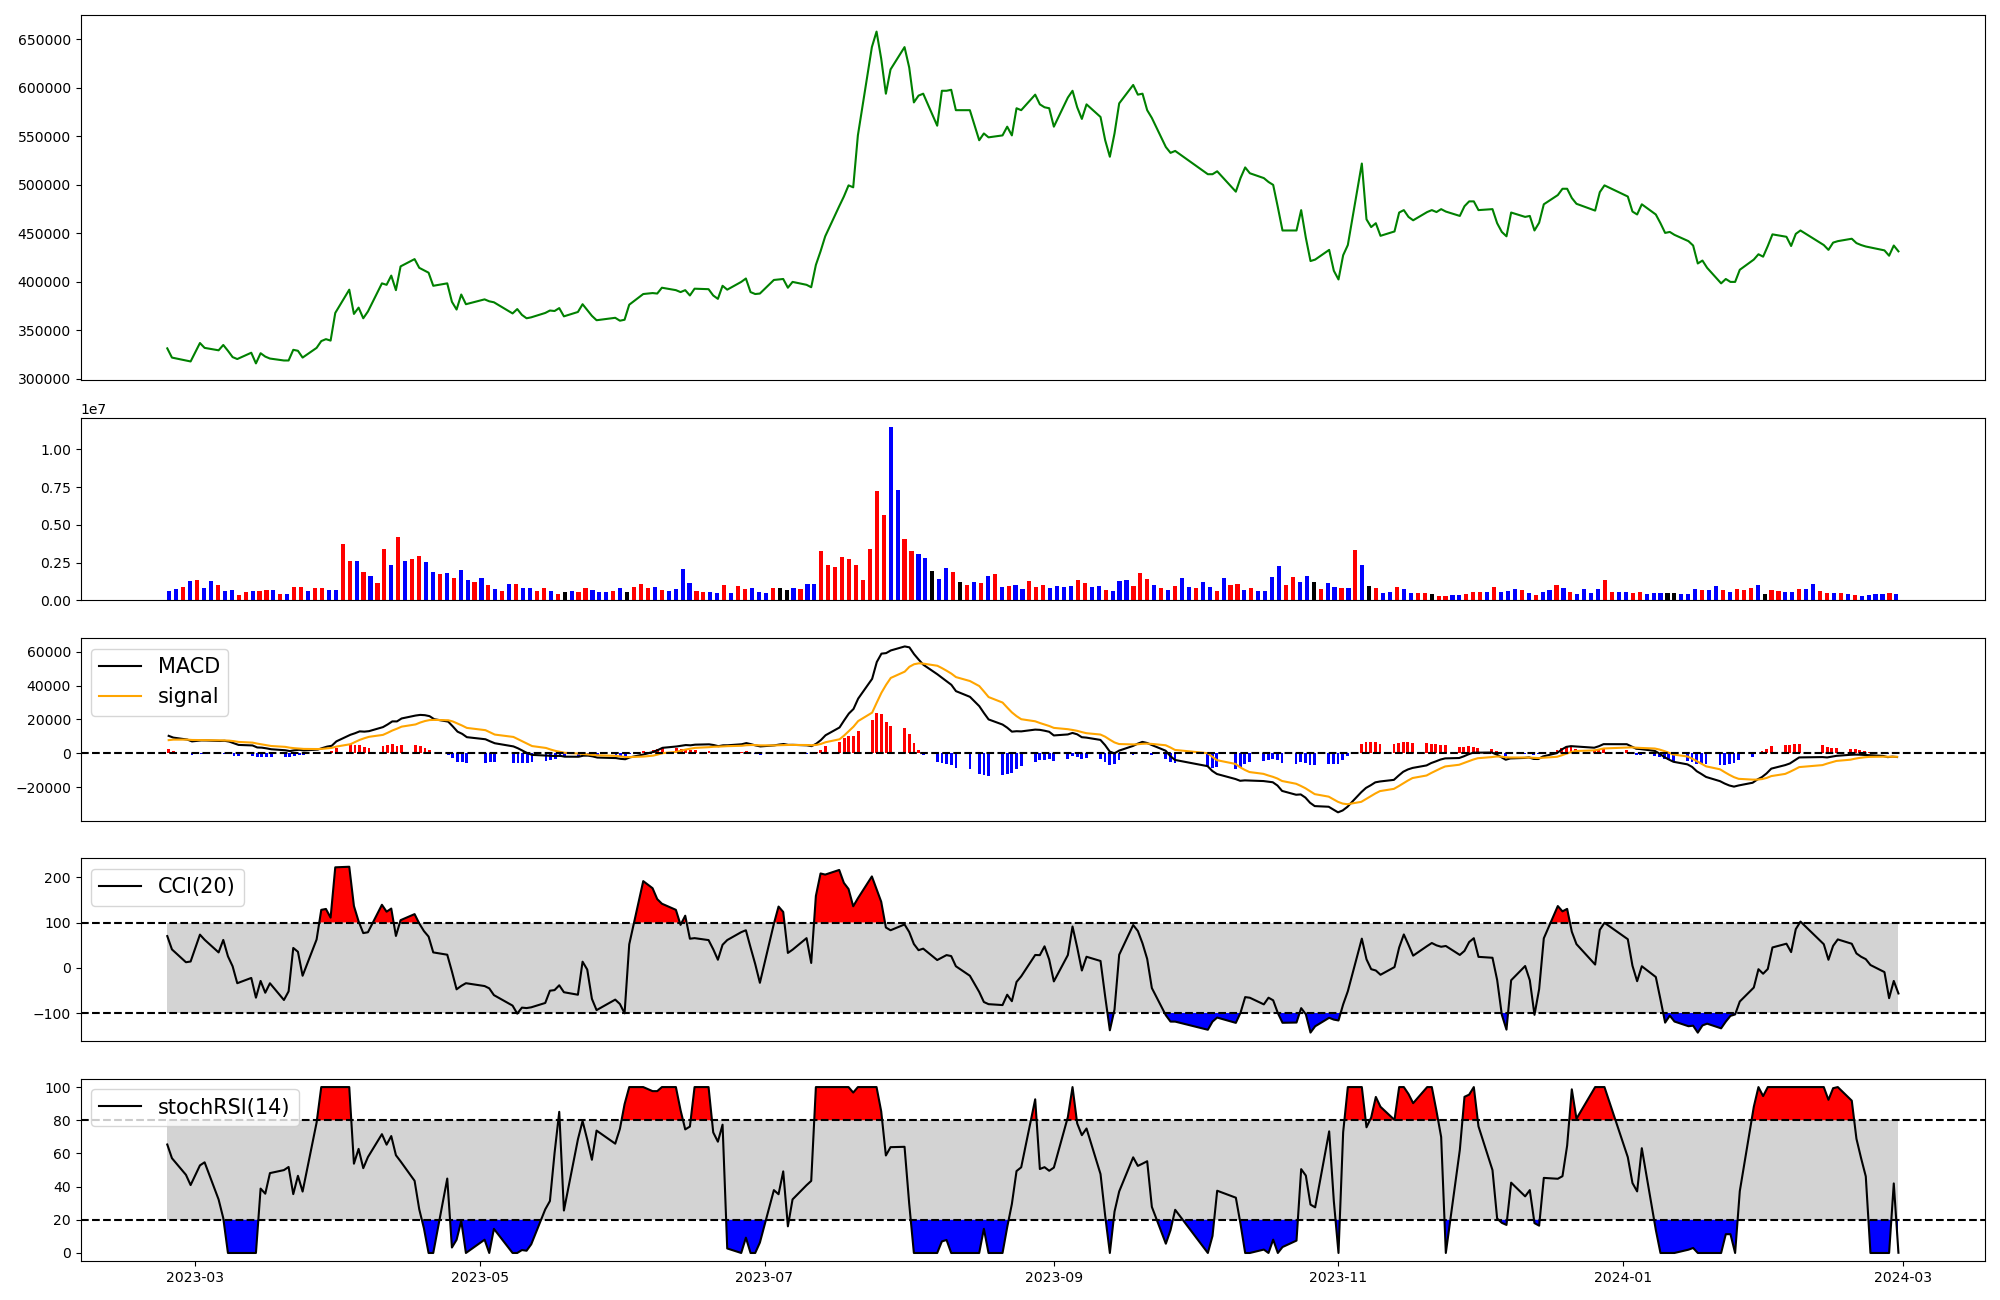Click the -100 label on CCI axis
Image resolution: width=2000 pixels, height=1300 pixels.
pyautogui.click(x=54, y=1014)
